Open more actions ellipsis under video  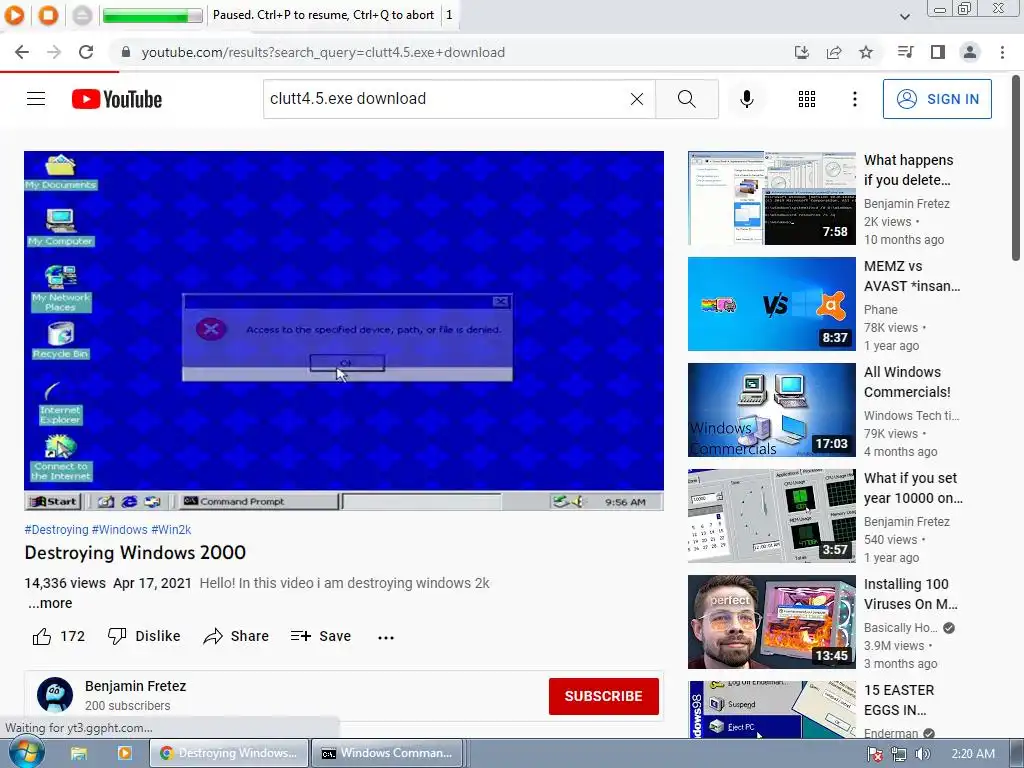pos(386,637)
